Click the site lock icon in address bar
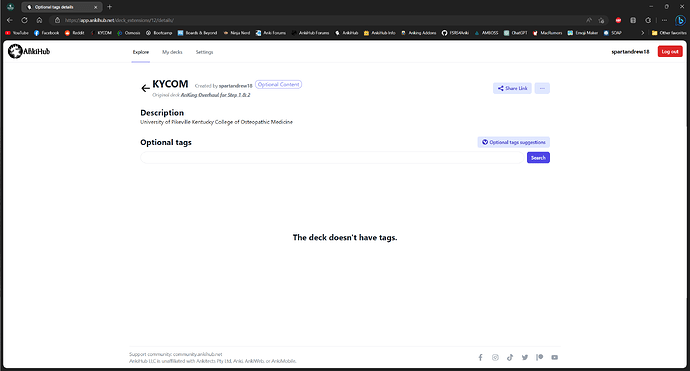Screen dimensions: 690x371 click(57, 20)
